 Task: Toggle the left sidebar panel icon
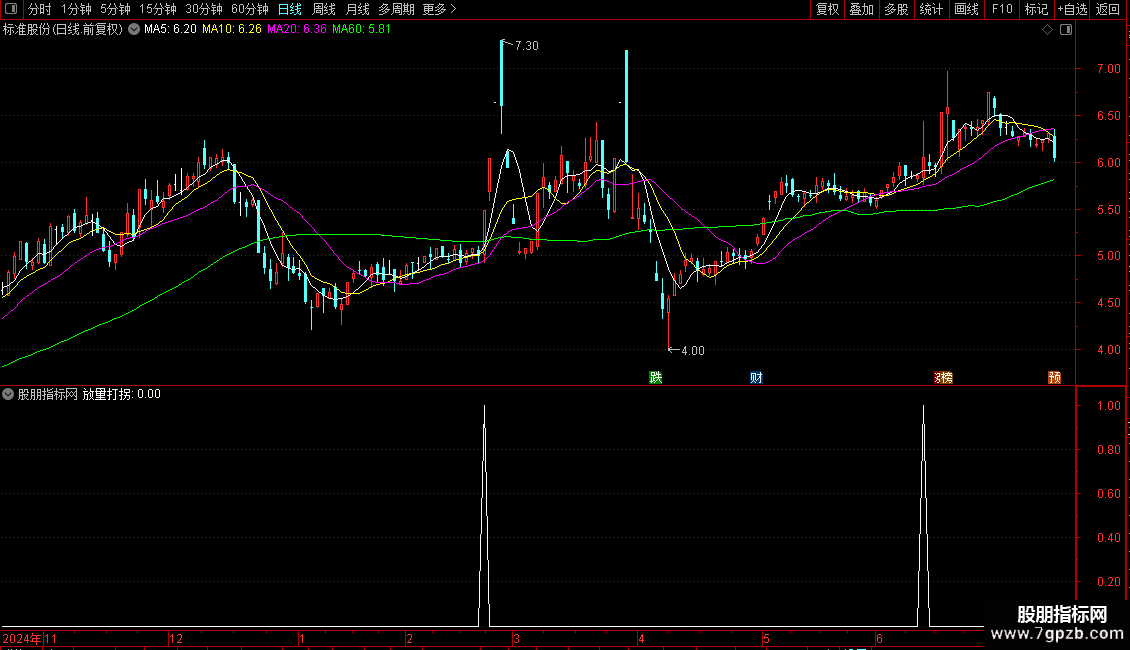point(11,9)
